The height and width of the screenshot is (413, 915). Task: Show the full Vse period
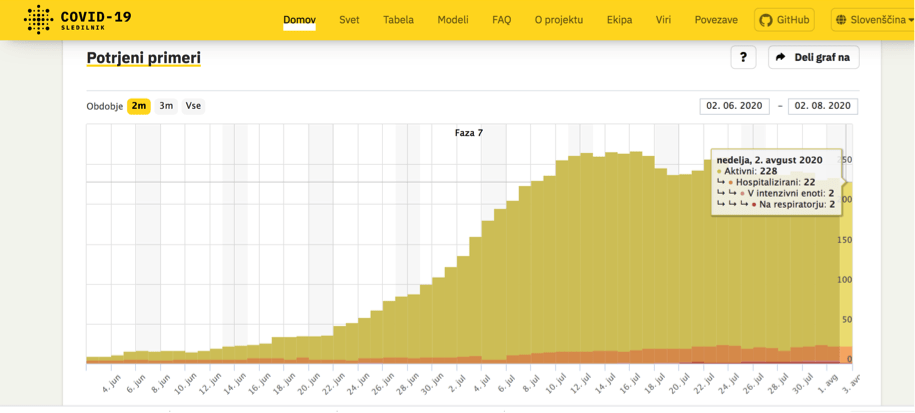pos(193,106)
